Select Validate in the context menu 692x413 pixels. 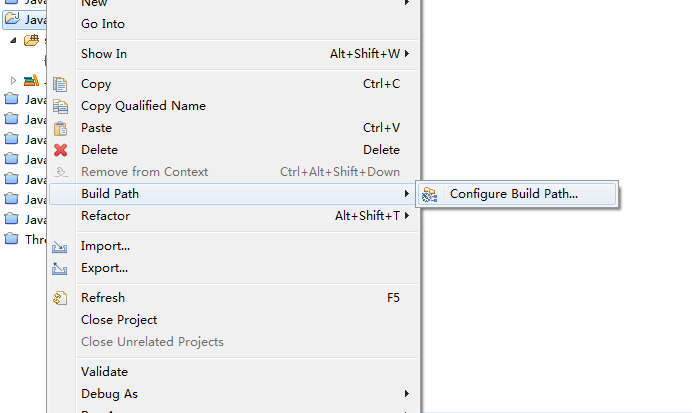(x=104, y=372)
